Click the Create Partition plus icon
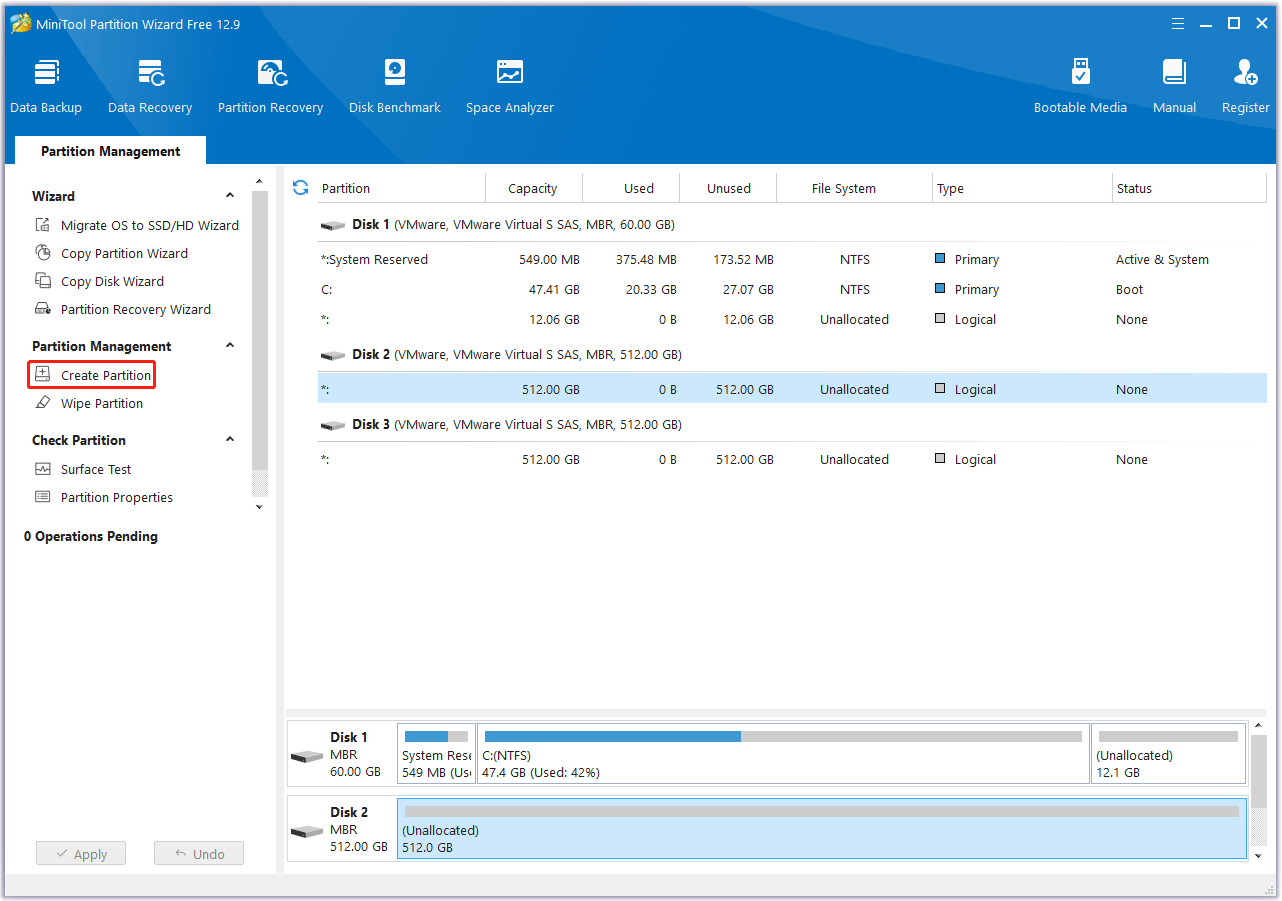1282x901 pixels. tap(42, 375)
